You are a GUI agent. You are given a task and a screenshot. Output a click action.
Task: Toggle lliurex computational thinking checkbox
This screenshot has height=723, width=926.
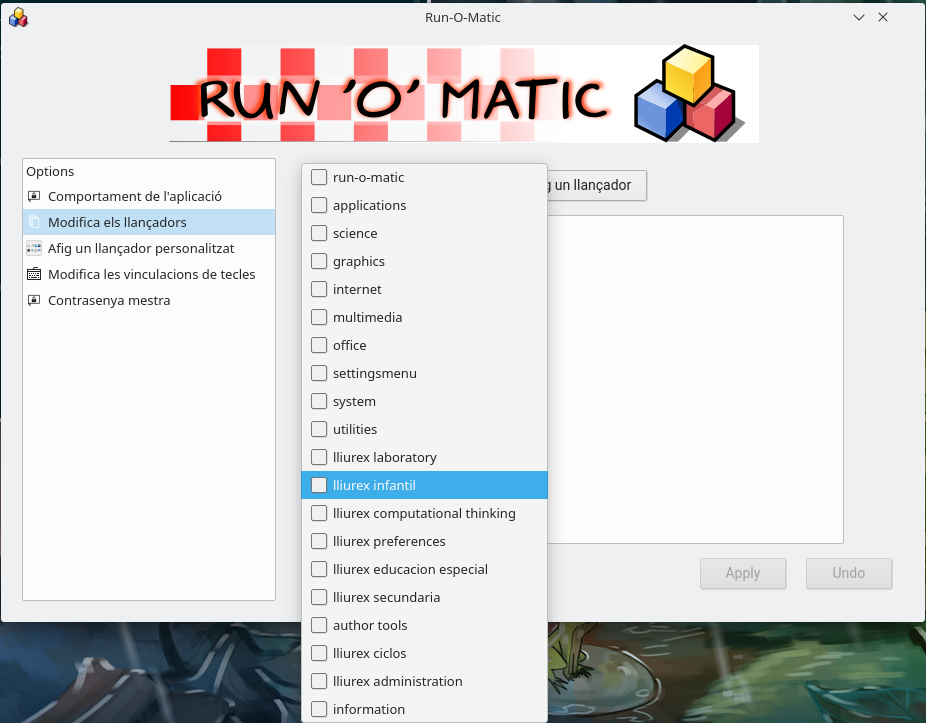pos(319,513)
